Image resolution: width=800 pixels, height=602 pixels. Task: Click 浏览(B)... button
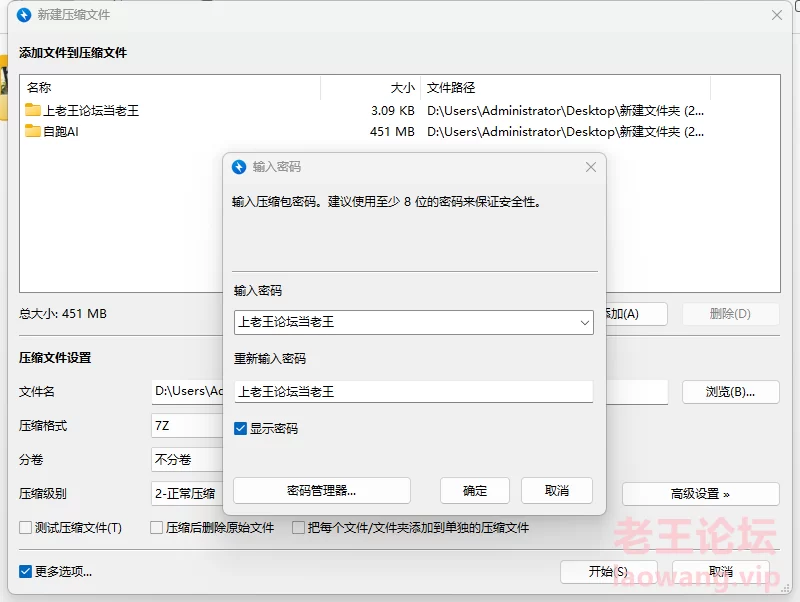click(731, 392)
